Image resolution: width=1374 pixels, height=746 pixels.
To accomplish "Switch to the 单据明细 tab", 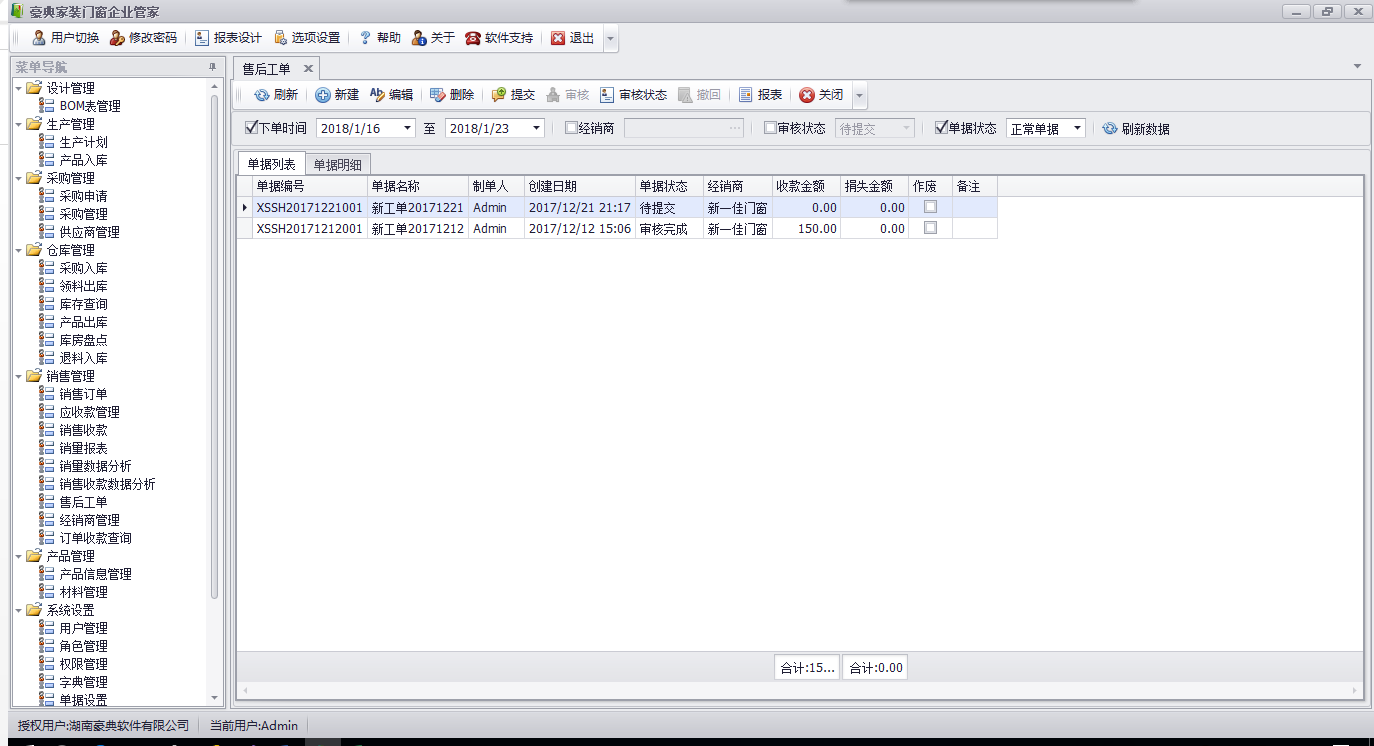I will click(337, 165).
